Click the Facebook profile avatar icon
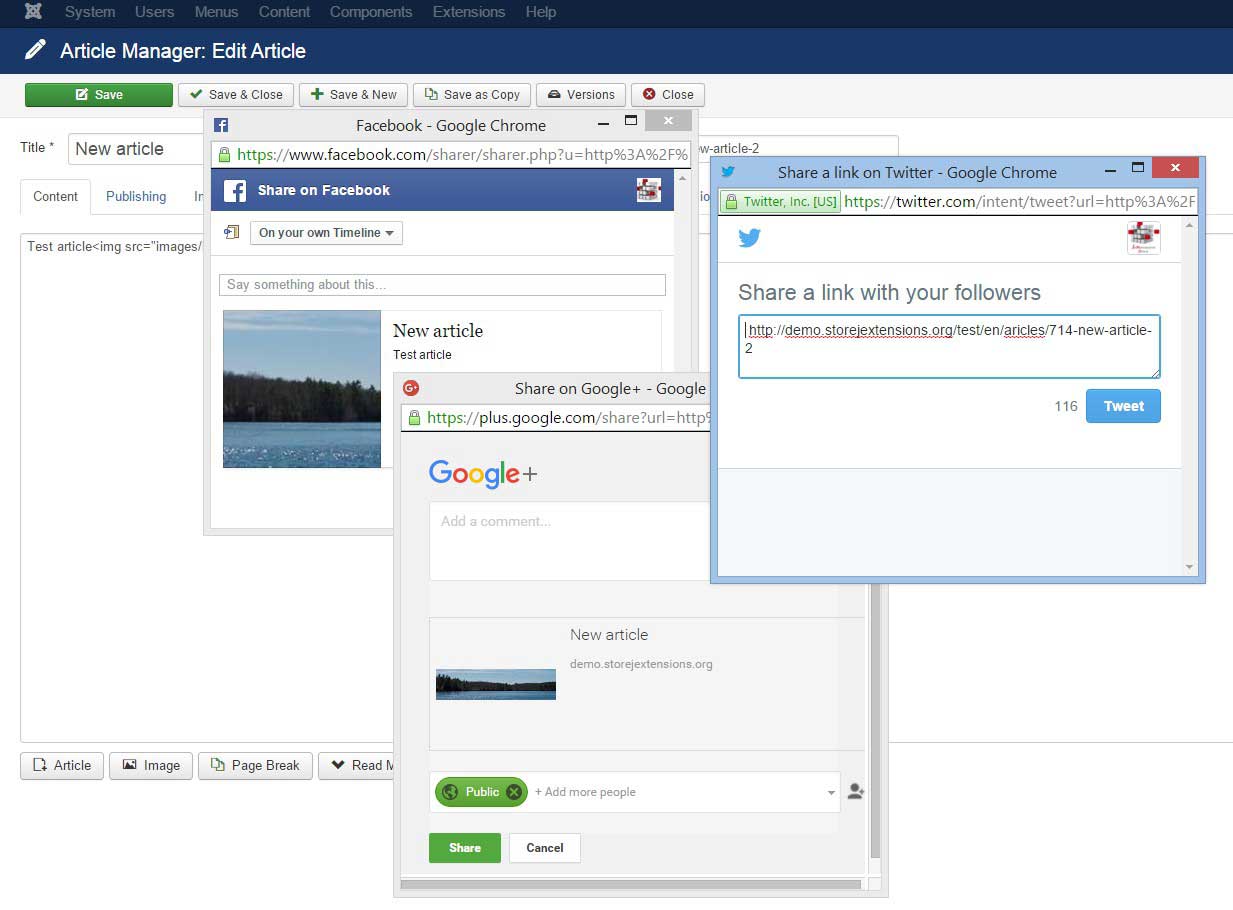The width and height of the screenshot is (1233, 910). tap(649, 190)
